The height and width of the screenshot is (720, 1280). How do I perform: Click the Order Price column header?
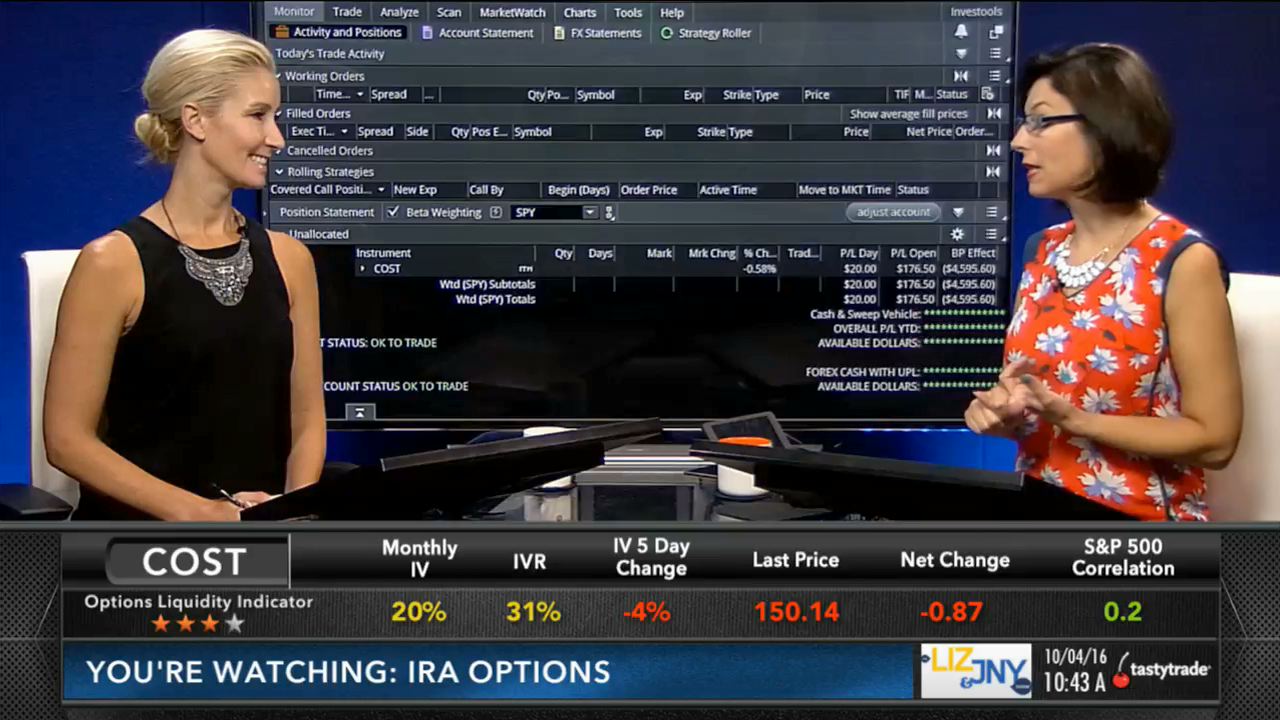click(x=649, y=190)
